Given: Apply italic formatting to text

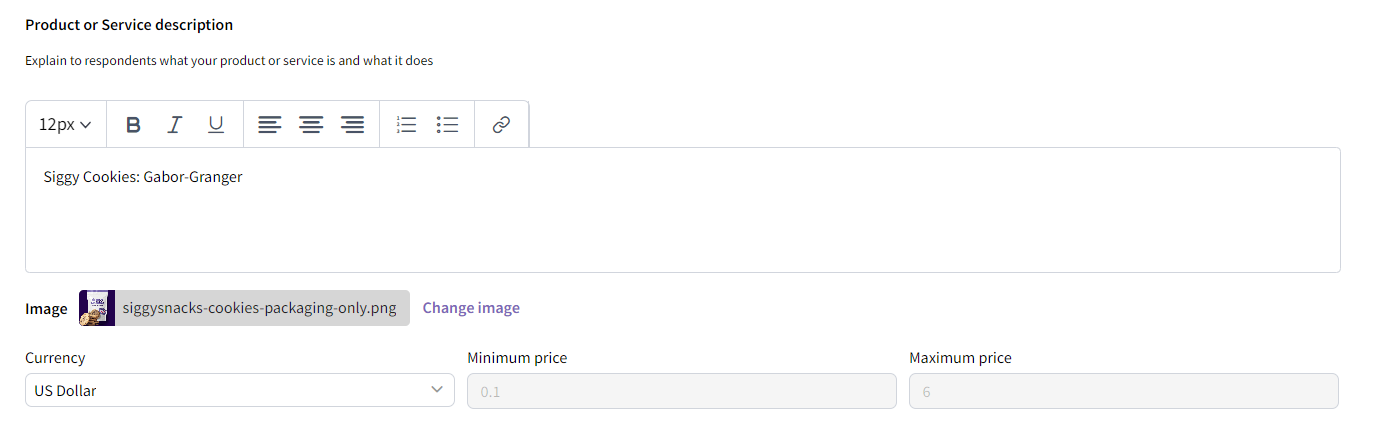Looking at the screenshot, I should [x=174, y=125].
